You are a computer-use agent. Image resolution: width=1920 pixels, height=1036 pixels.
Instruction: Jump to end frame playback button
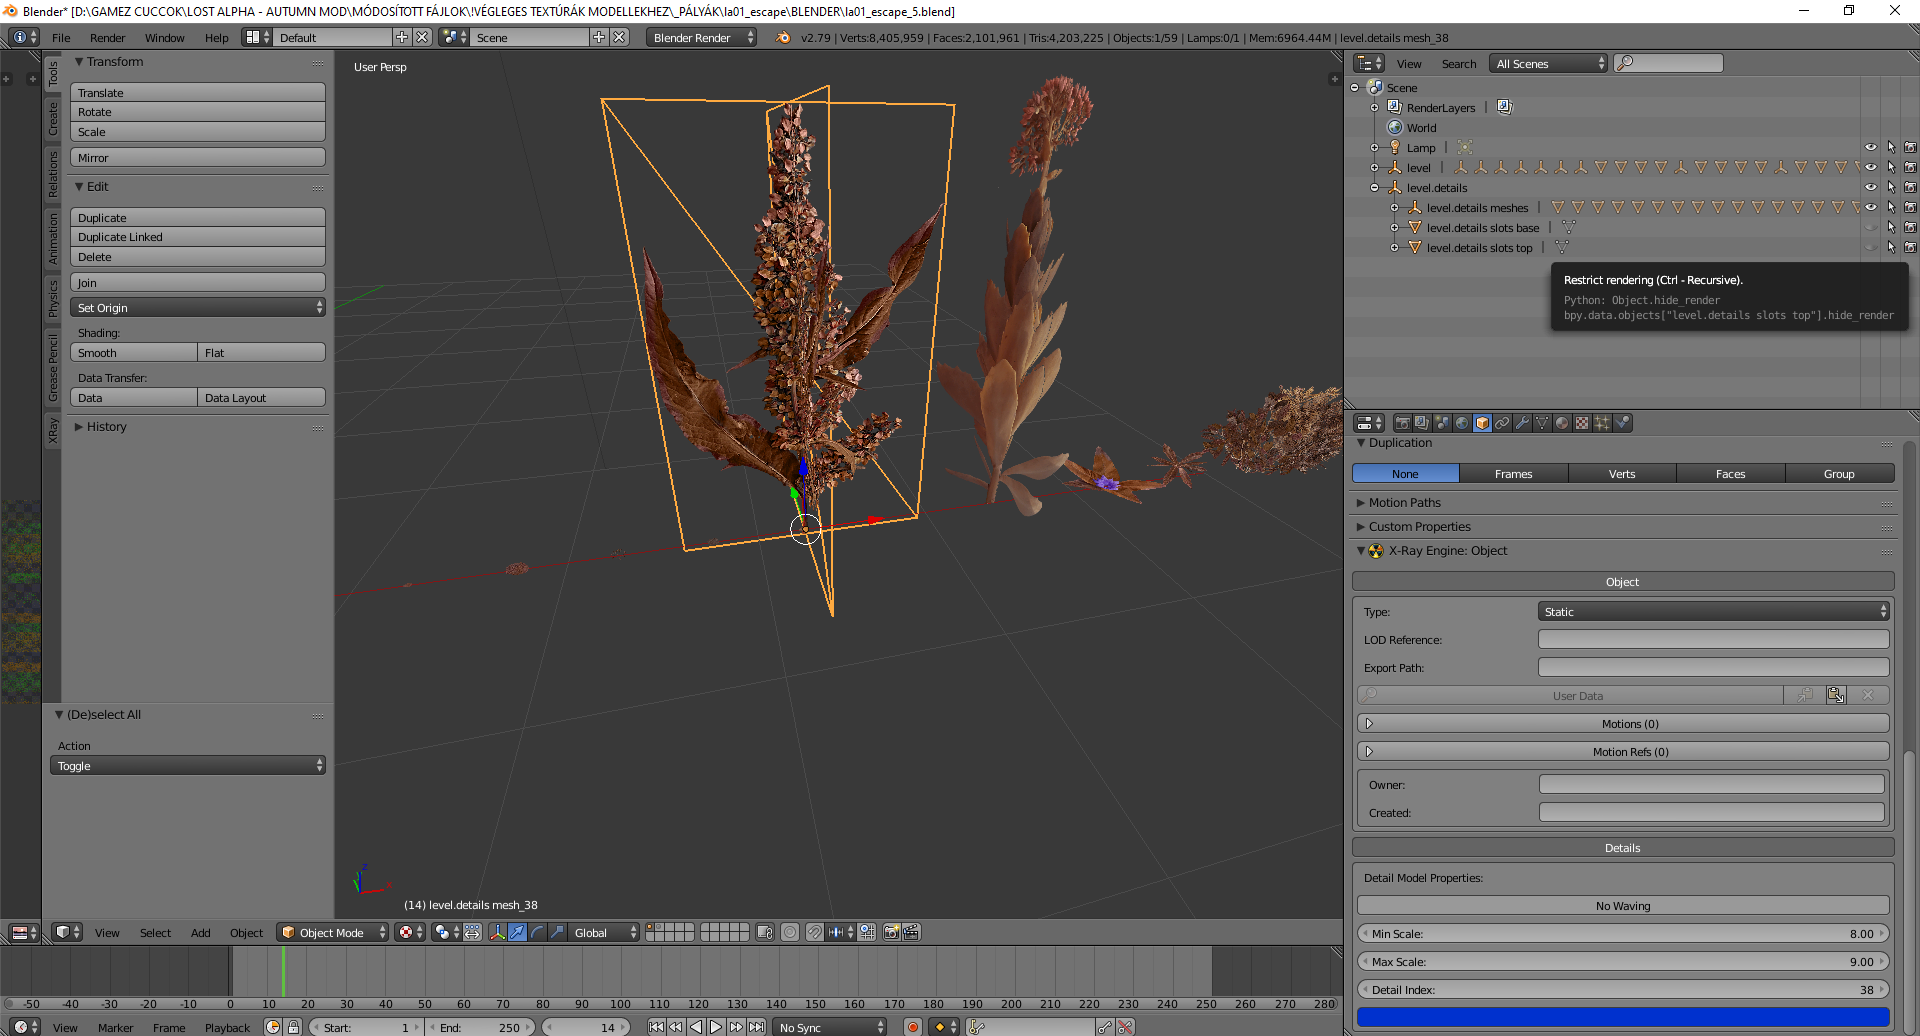pos(758,1026)
